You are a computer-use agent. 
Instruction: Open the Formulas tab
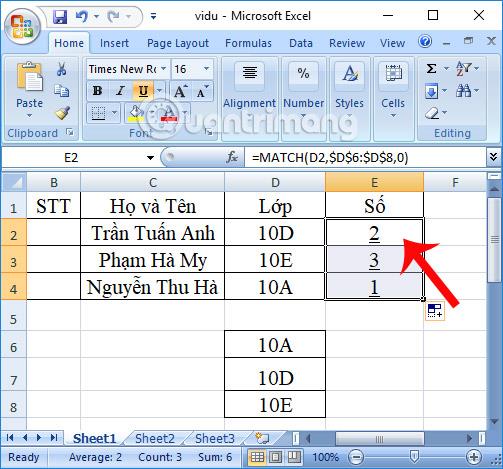(248, 43)
